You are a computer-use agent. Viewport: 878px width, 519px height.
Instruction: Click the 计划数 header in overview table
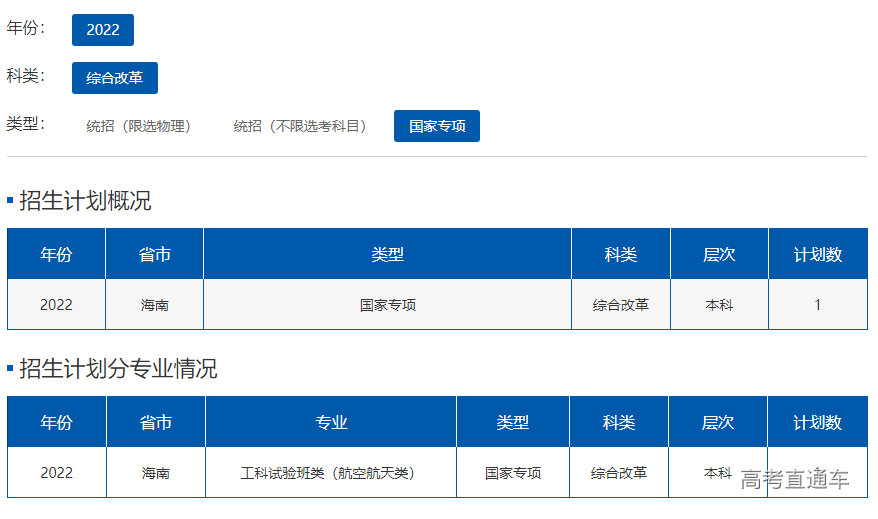coord(817,255)
